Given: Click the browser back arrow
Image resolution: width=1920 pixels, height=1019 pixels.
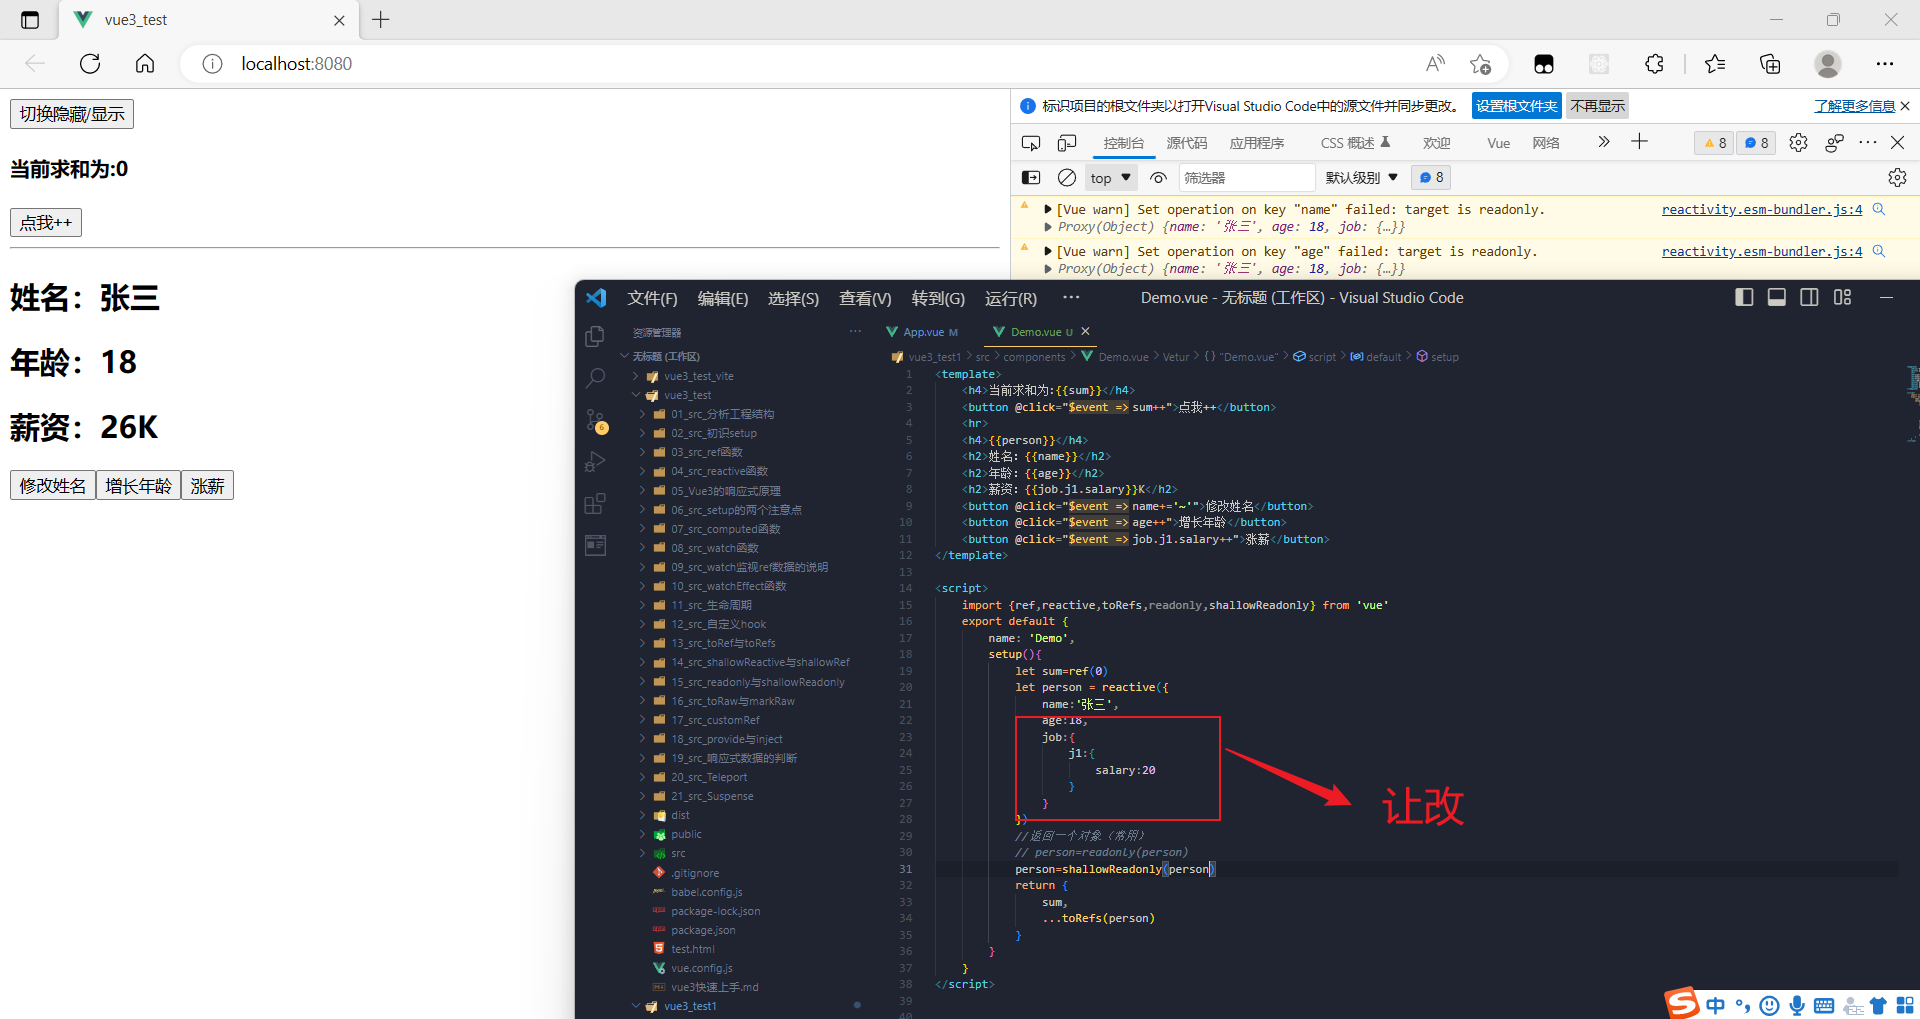Looking at the screenshot, I should click(35, 64).
